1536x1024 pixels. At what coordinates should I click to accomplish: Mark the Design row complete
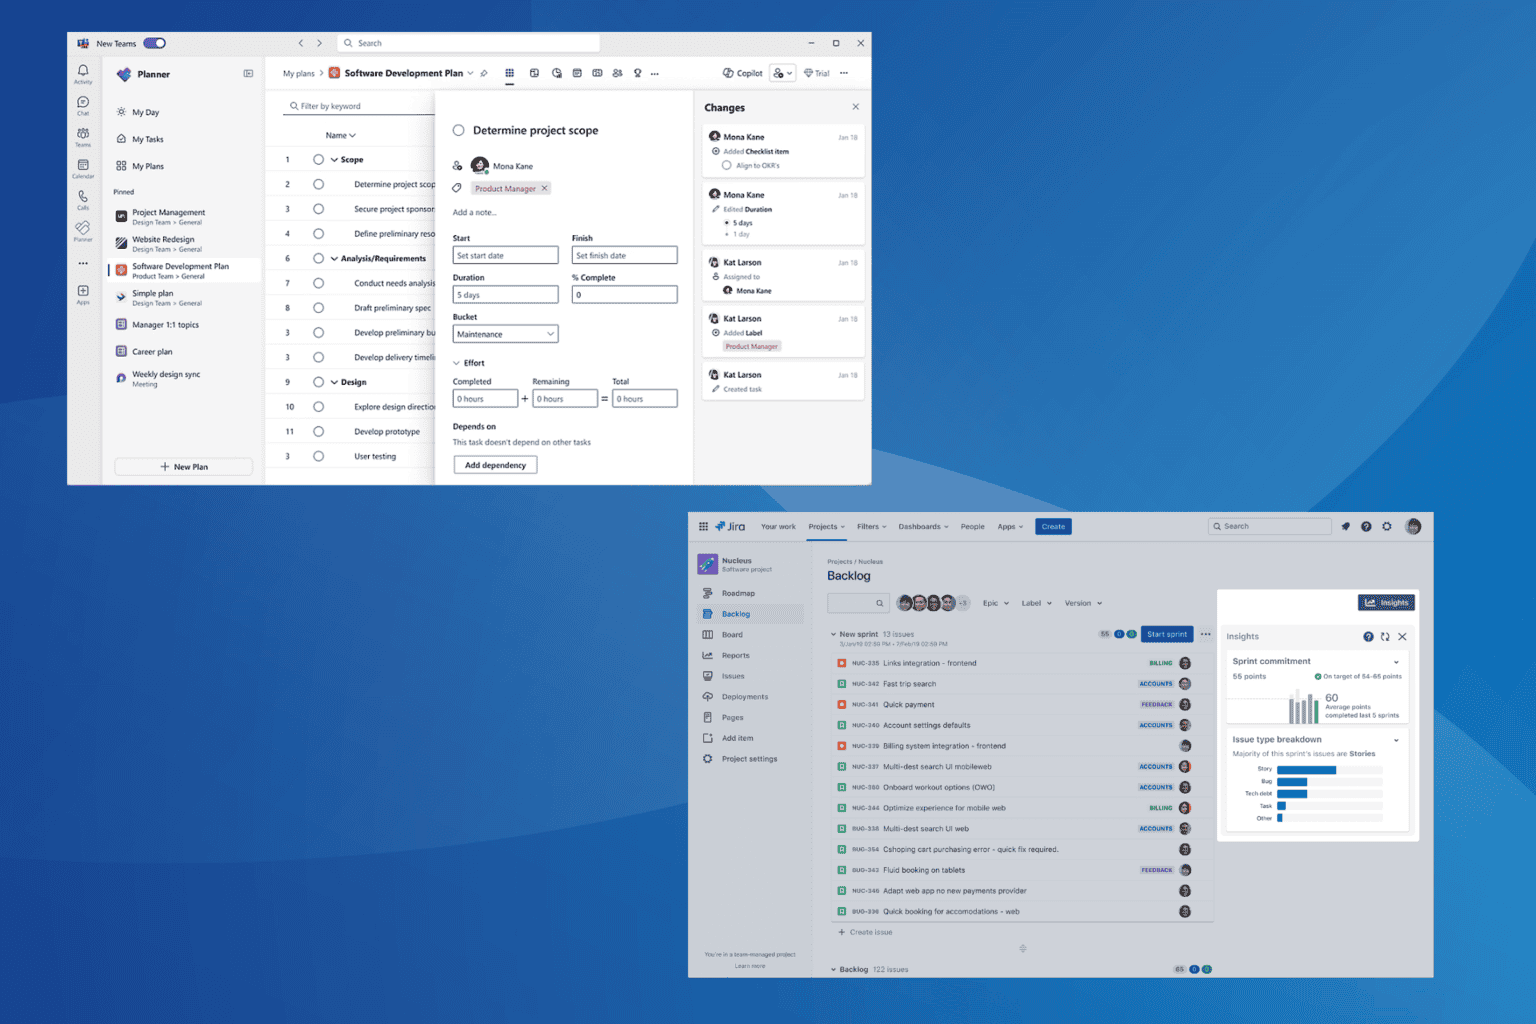(x=318, y=382)
